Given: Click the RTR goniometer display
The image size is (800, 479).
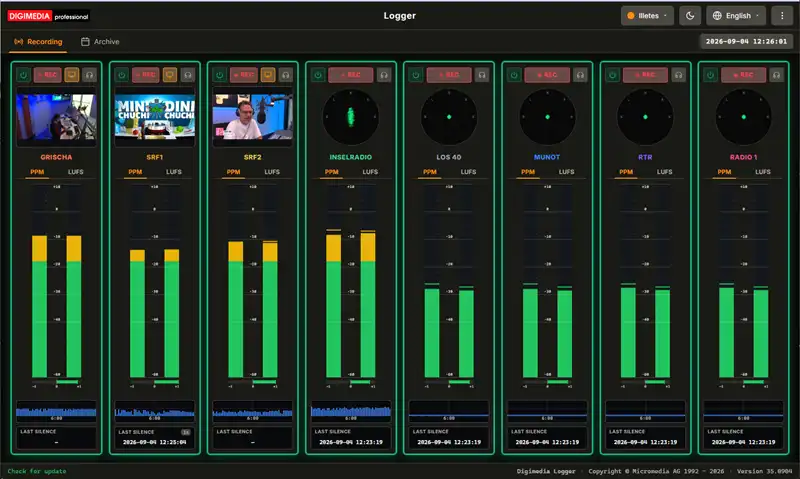Looking at the screenshot, I should pyautogui.click(x=645, y=117).
